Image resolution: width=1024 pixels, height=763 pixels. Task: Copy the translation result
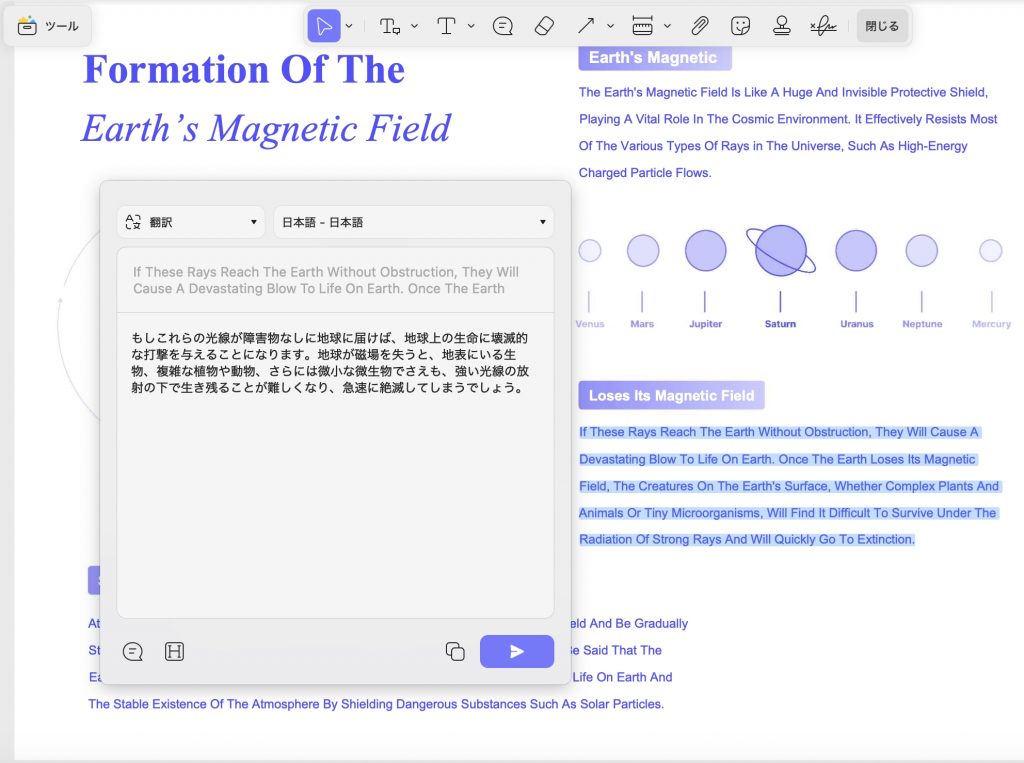[455, 651]
